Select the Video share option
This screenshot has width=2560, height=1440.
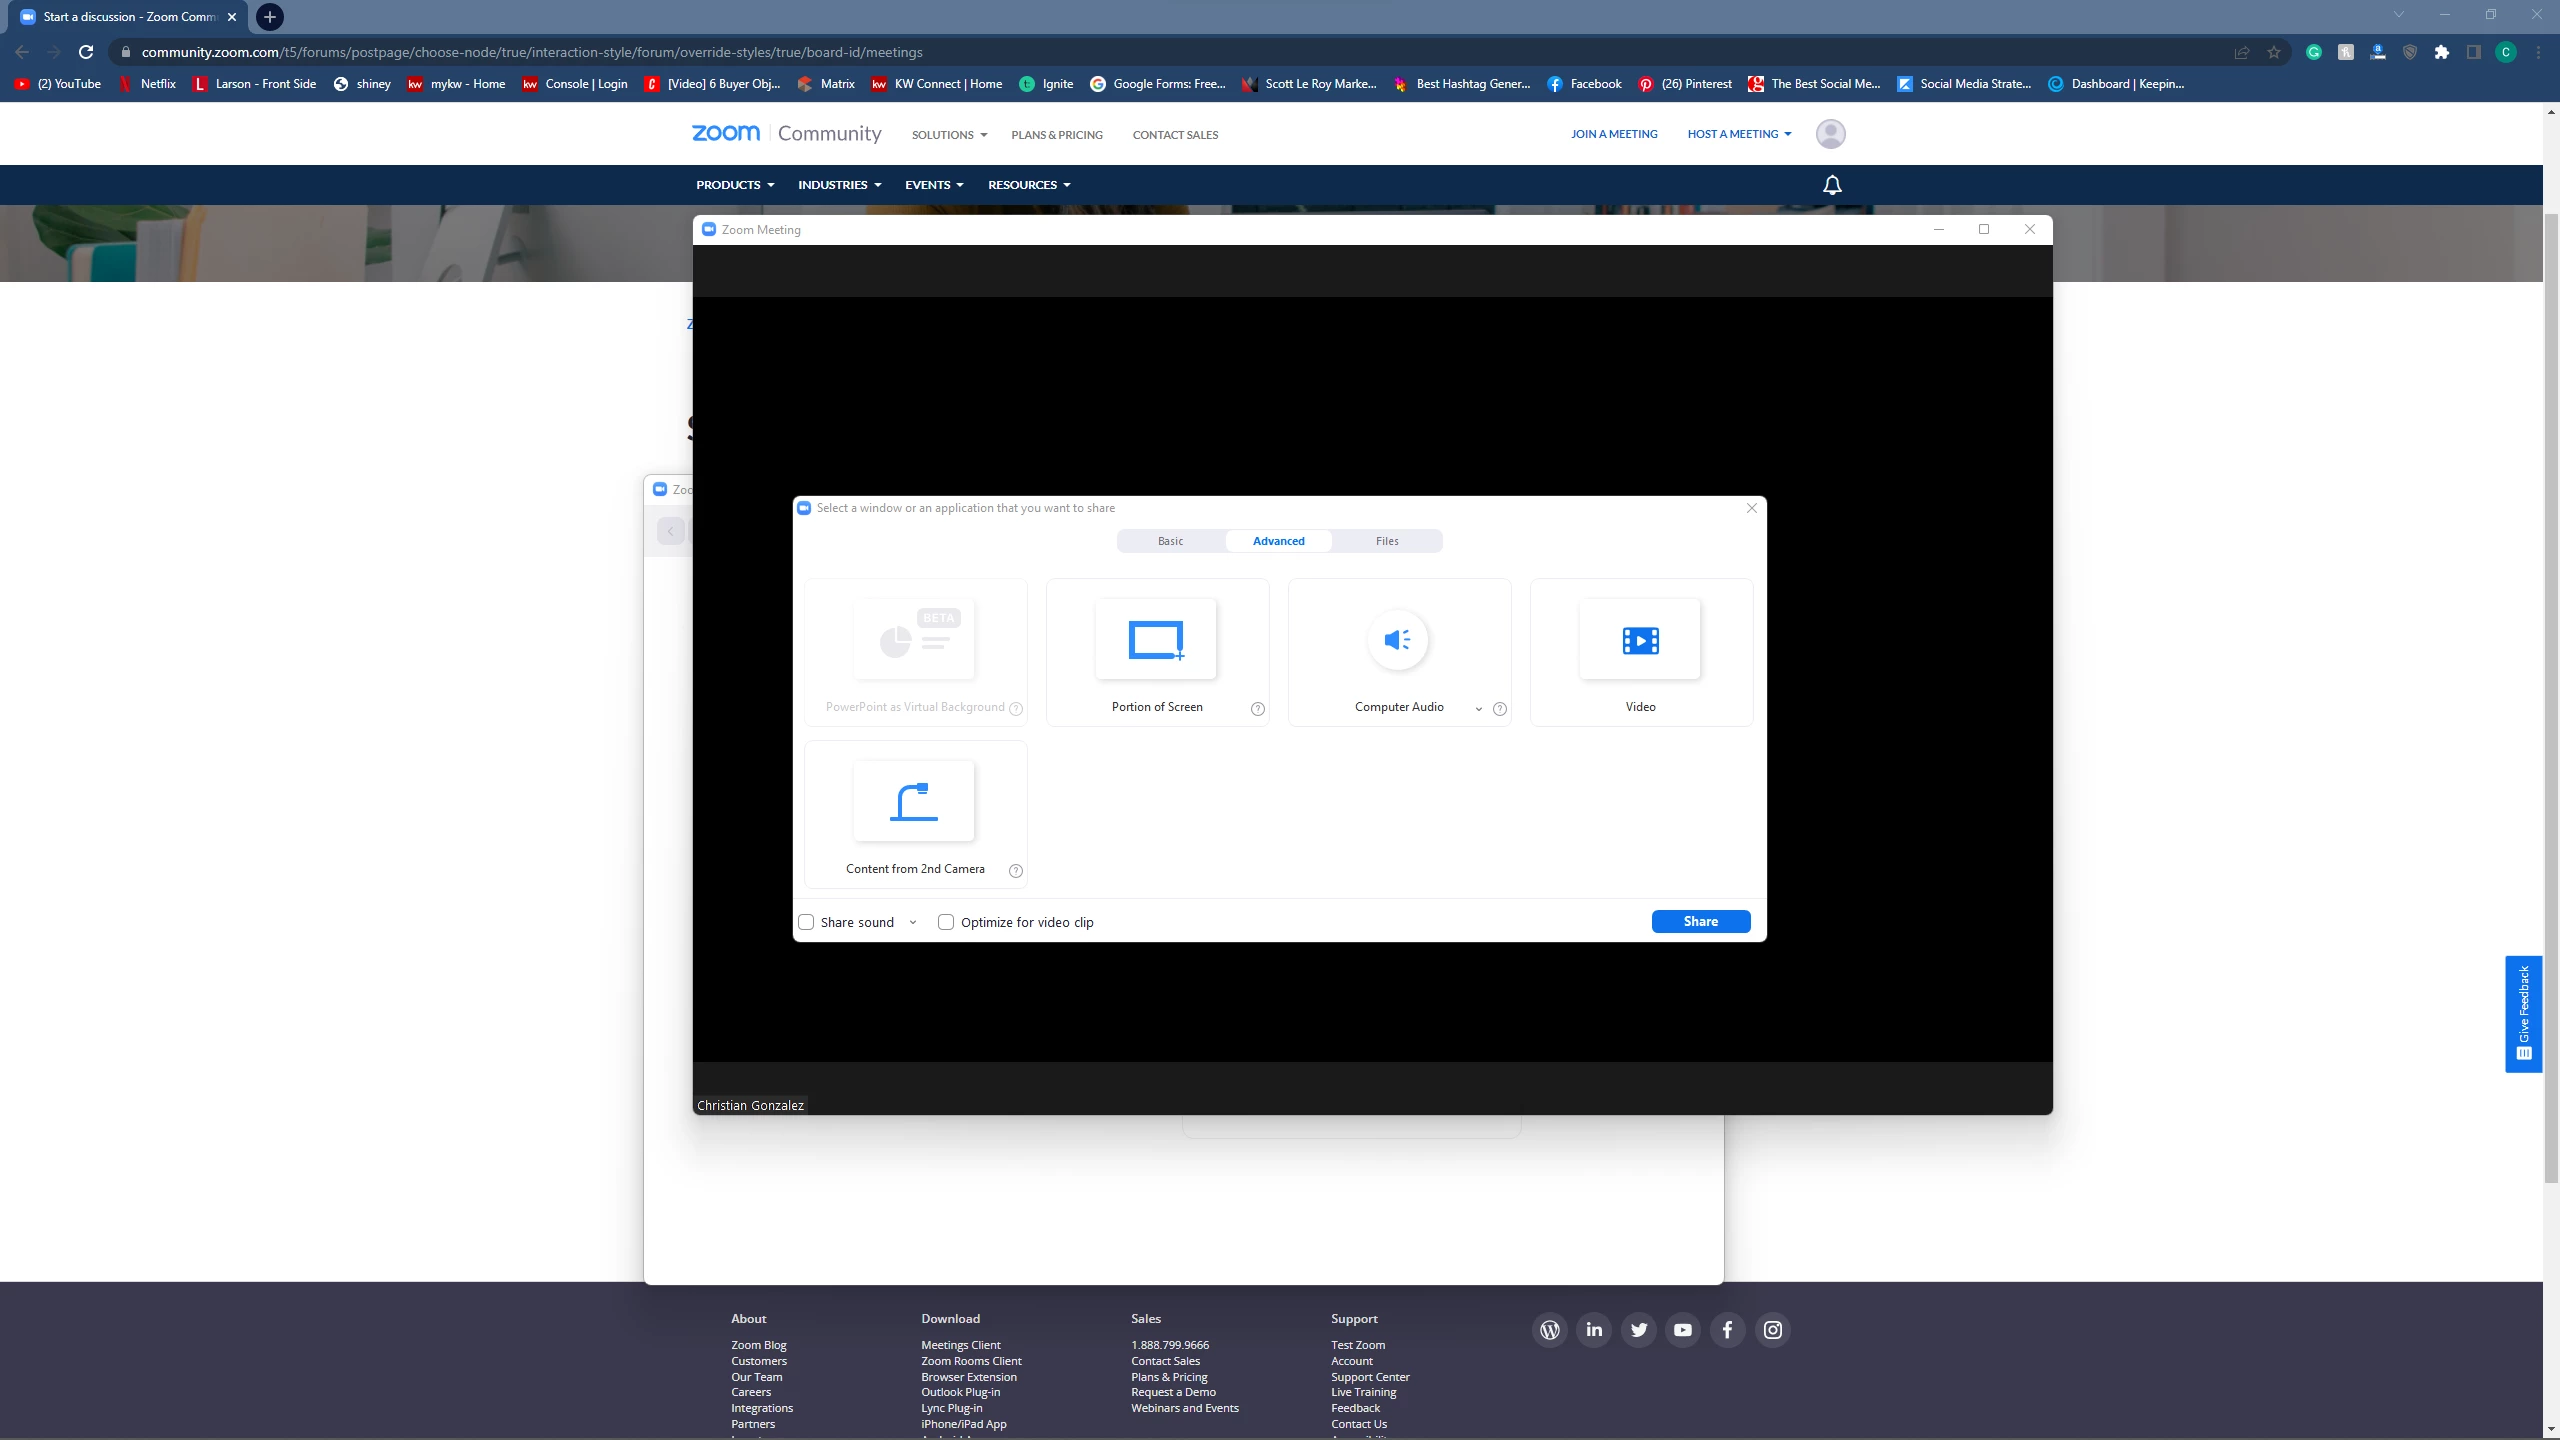tap(1640, 641)
